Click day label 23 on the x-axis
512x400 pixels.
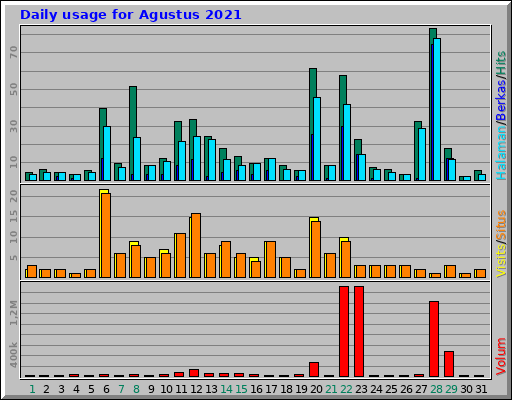point(361,389)
